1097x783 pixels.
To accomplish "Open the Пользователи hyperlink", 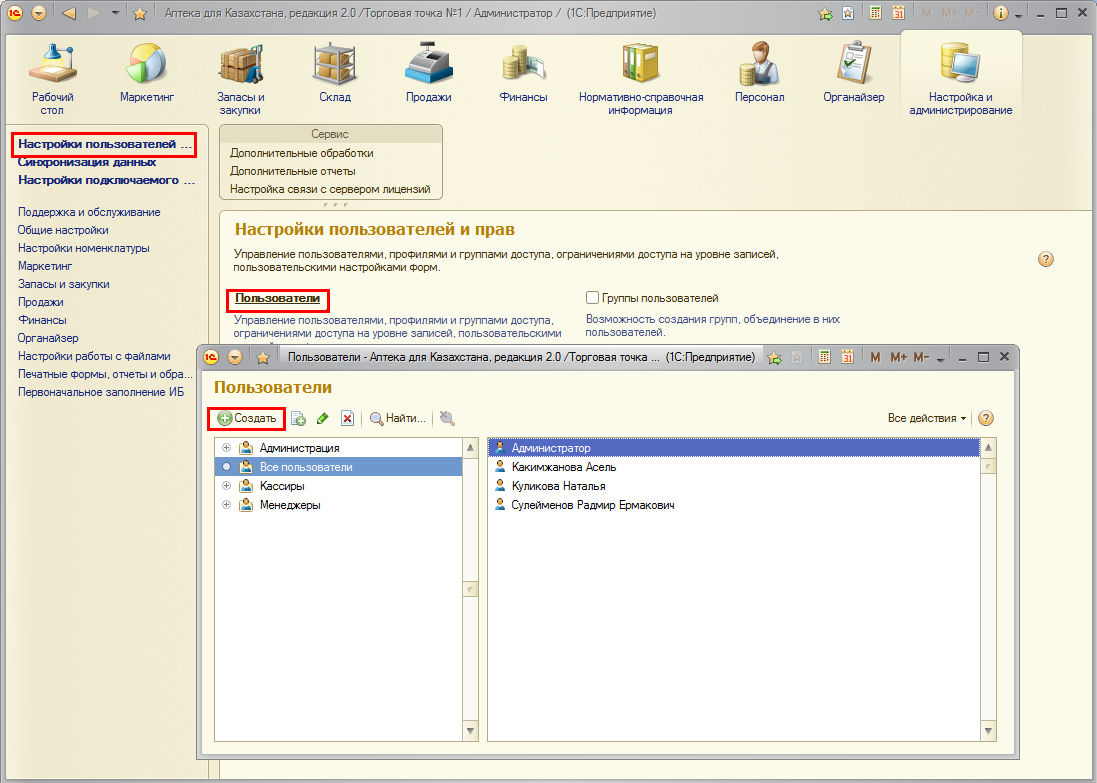I will click(277, 298).
